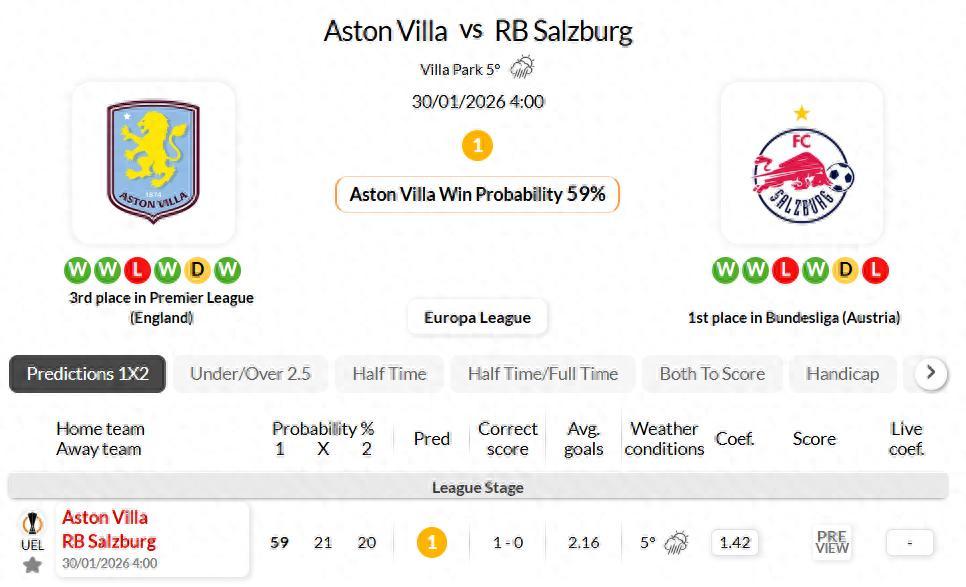The image size is (966, 587).
Task: Click the 1.42 coefficient button
Action: click(x=734, y=543)
